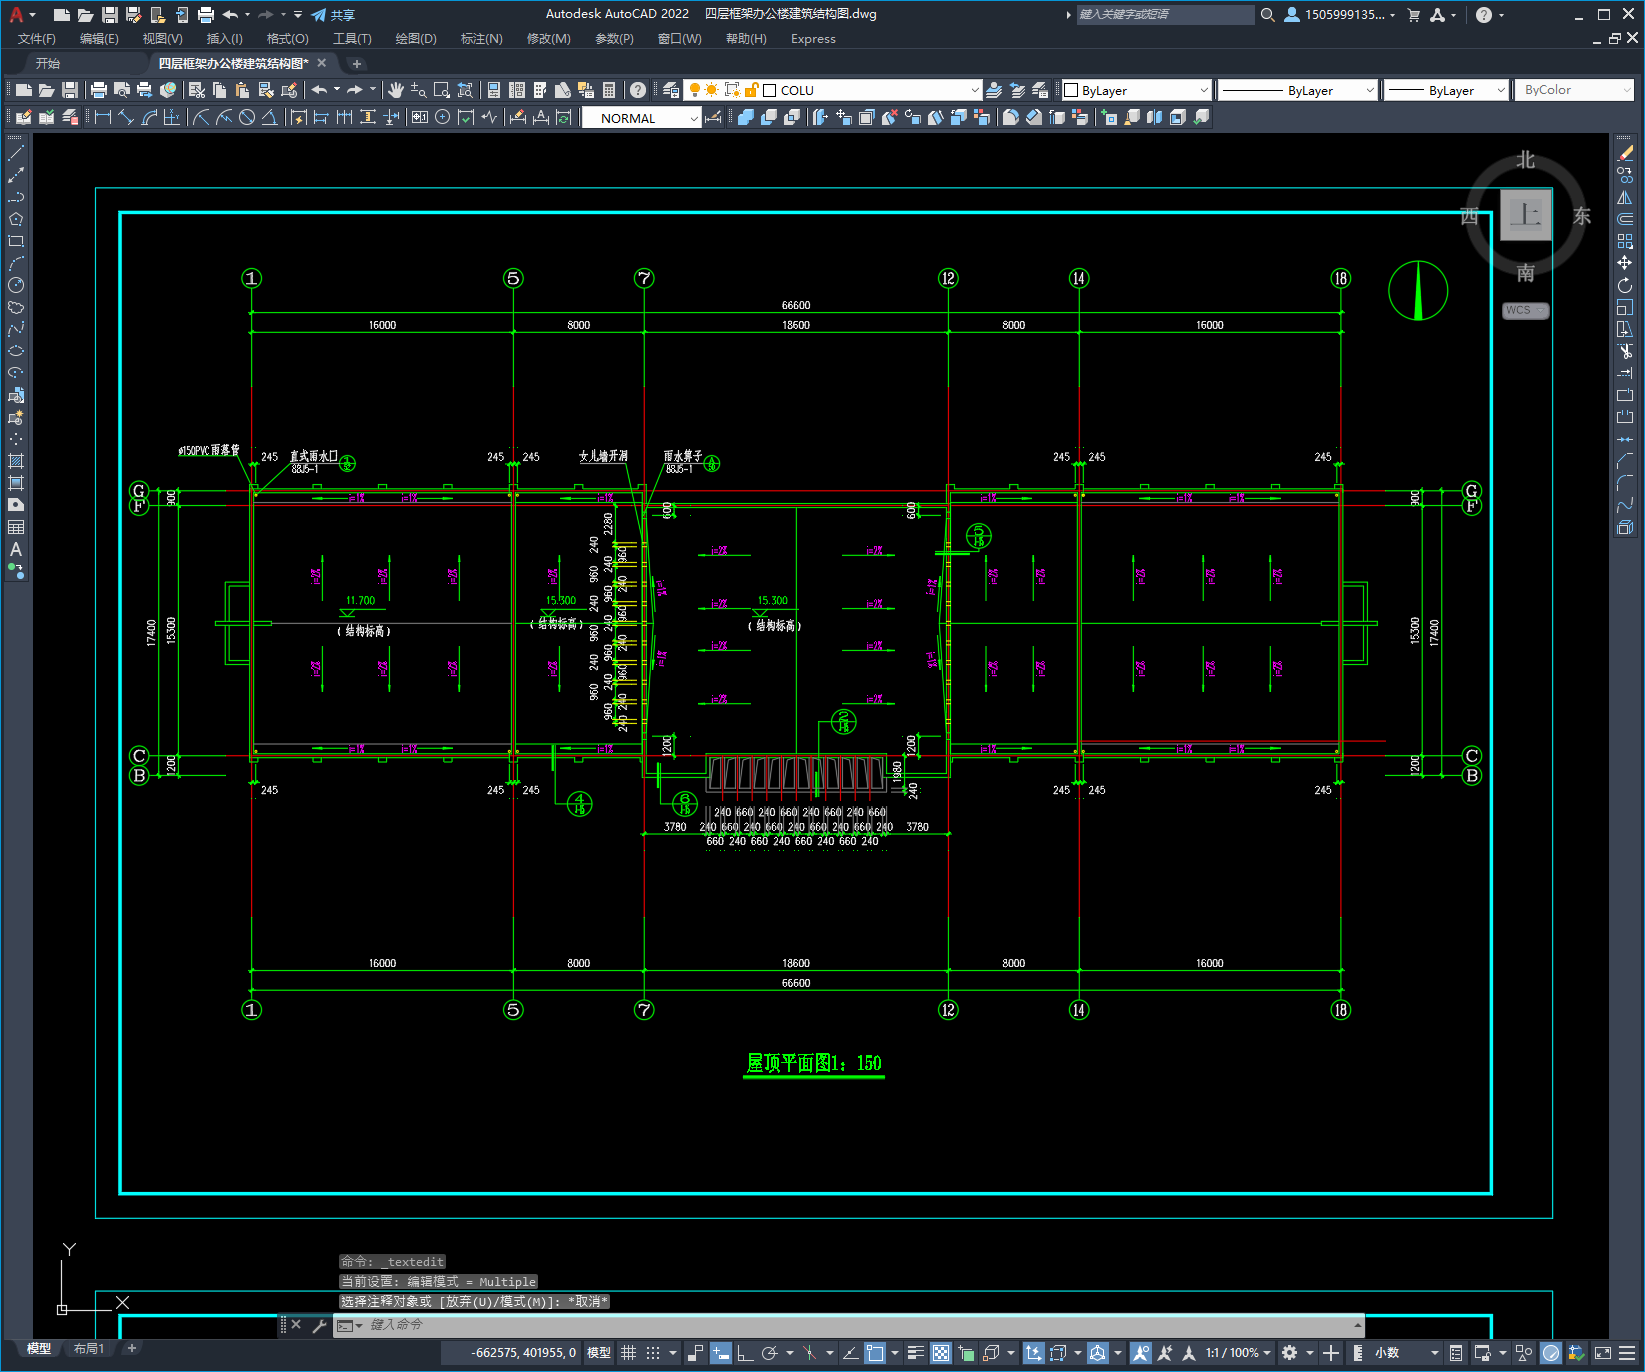
Task: Click the Plot printer icon
Action: 99,90
